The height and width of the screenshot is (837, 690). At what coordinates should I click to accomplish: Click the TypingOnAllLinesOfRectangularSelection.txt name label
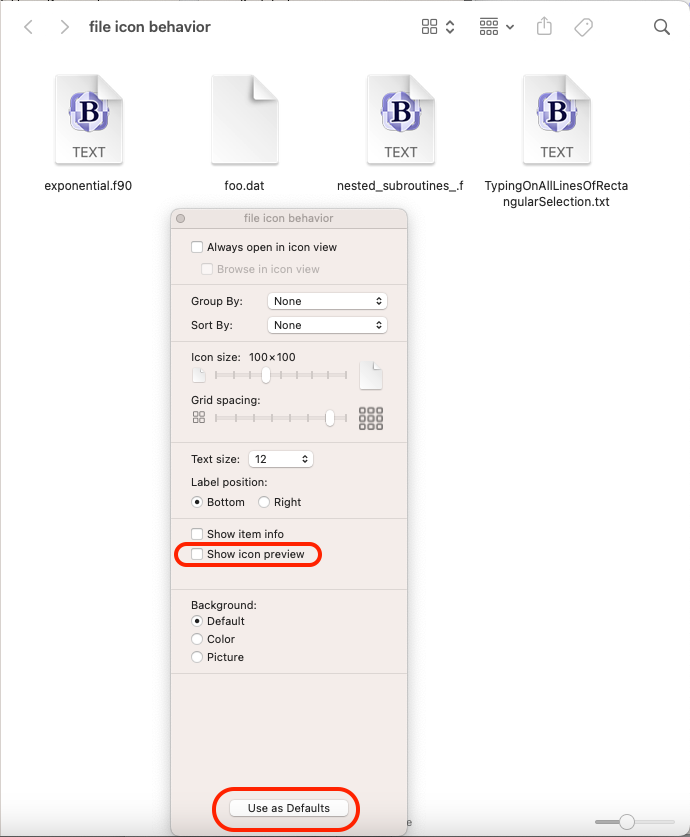[556, 194]
